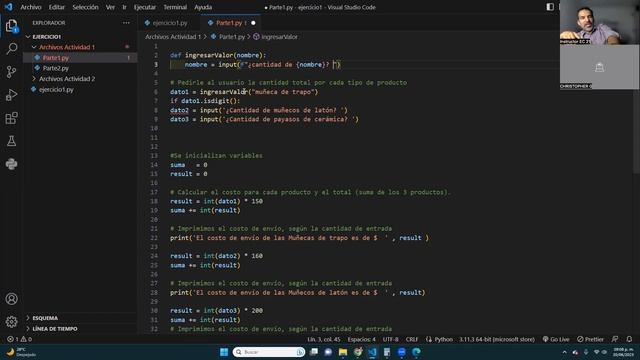
Task: Open File Explorer from taskbar
Action: (x=343, y=352)
